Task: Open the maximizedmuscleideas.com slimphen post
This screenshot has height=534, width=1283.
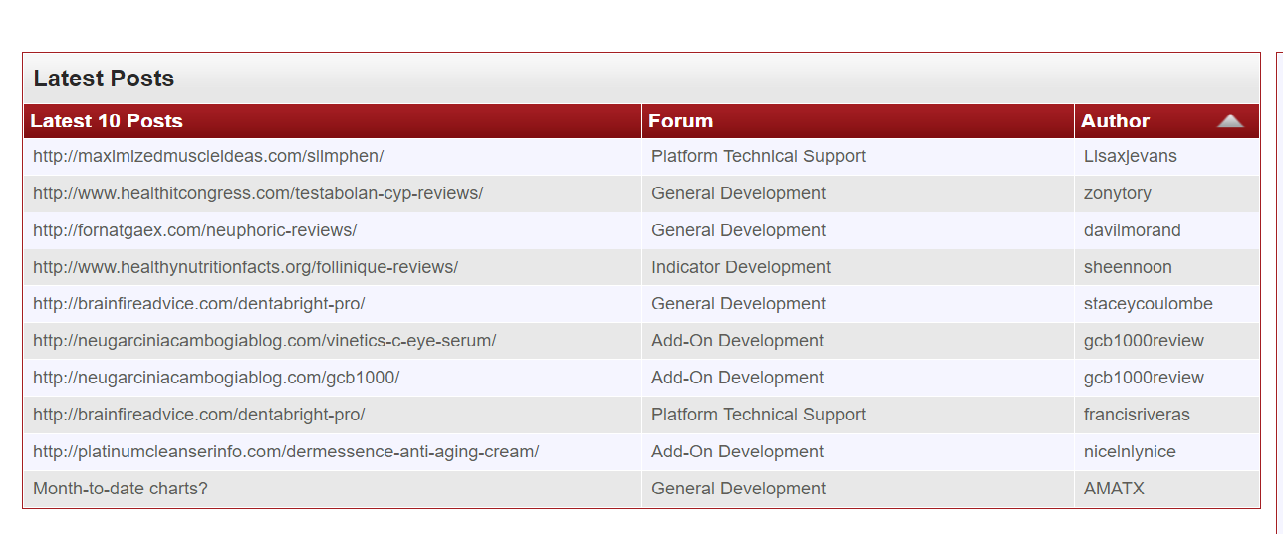Action: (x=208, y=156)
